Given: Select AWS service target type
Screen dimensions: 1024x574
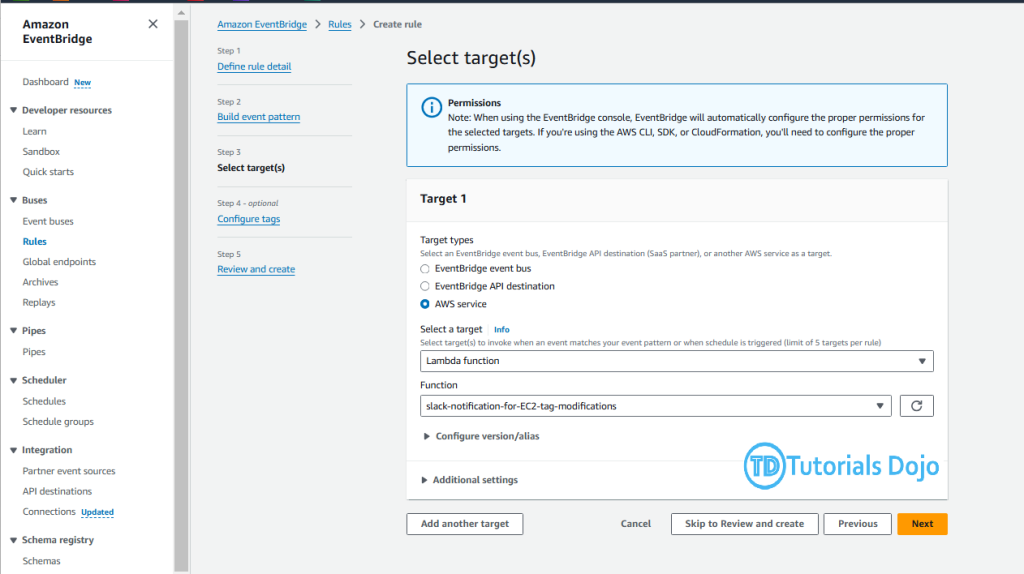Looking at the screenshot, I should coord(425,304).
